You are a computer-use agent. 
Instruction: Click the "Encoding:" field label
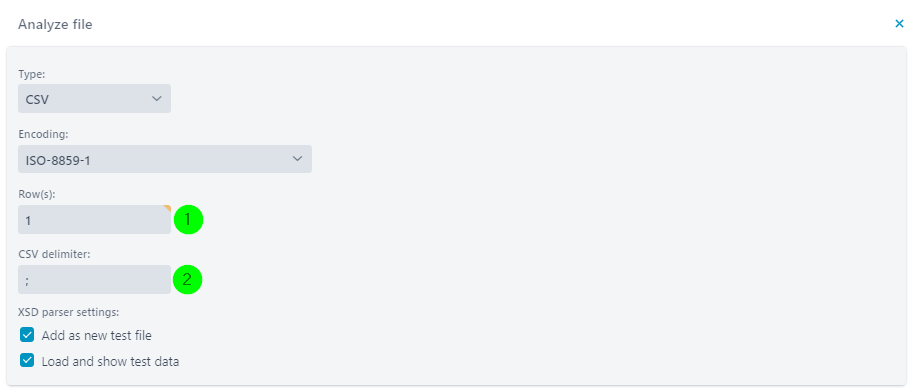click(43, 134)
